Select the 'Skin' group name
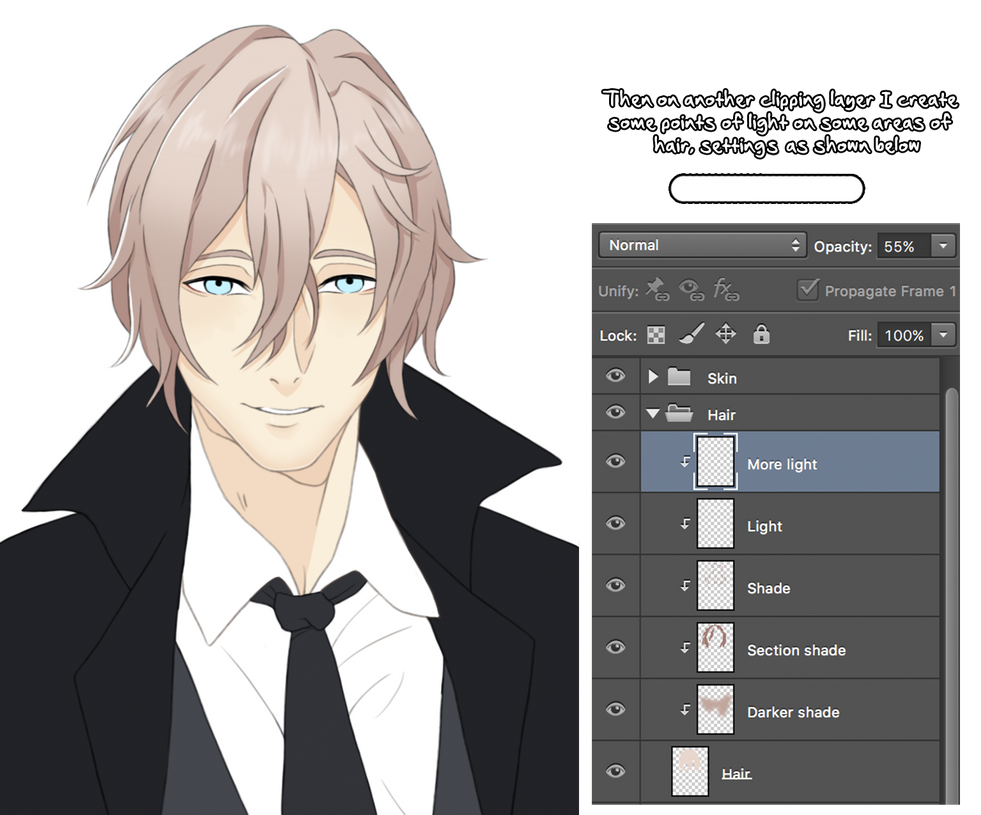Viewport: 981px width, 815px height. pos(722,378)
